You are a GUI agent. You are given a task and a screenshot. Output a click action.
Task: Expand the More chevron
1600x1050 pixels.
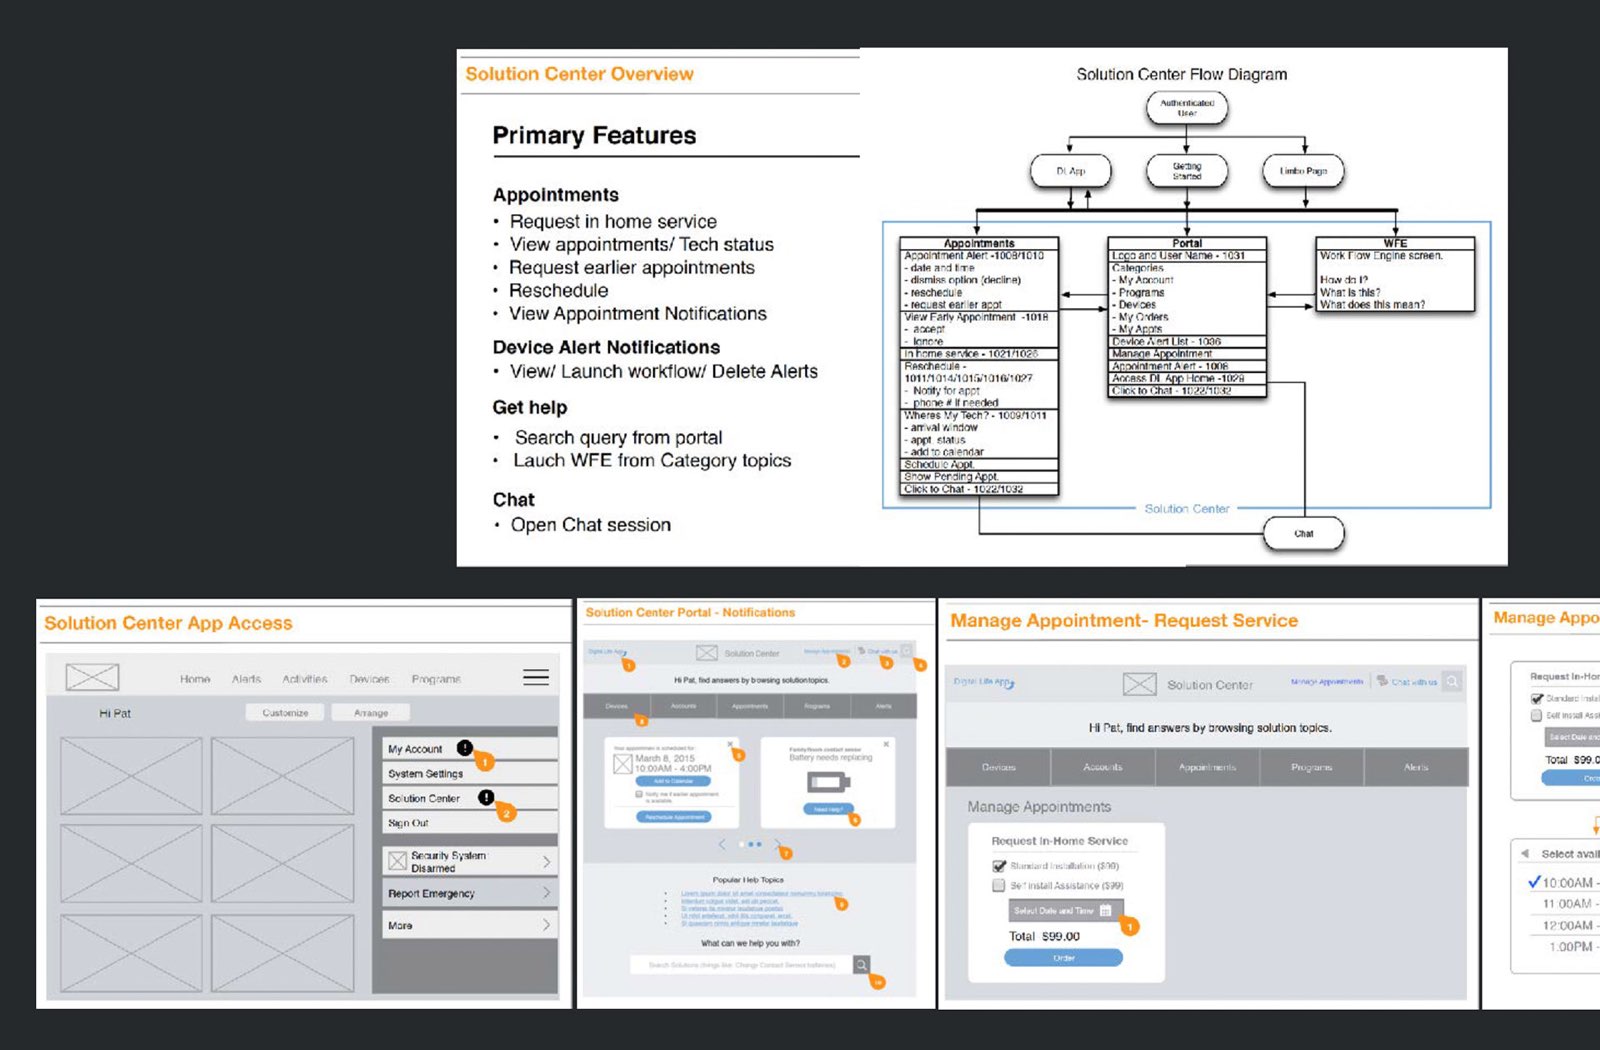[546, 924]
